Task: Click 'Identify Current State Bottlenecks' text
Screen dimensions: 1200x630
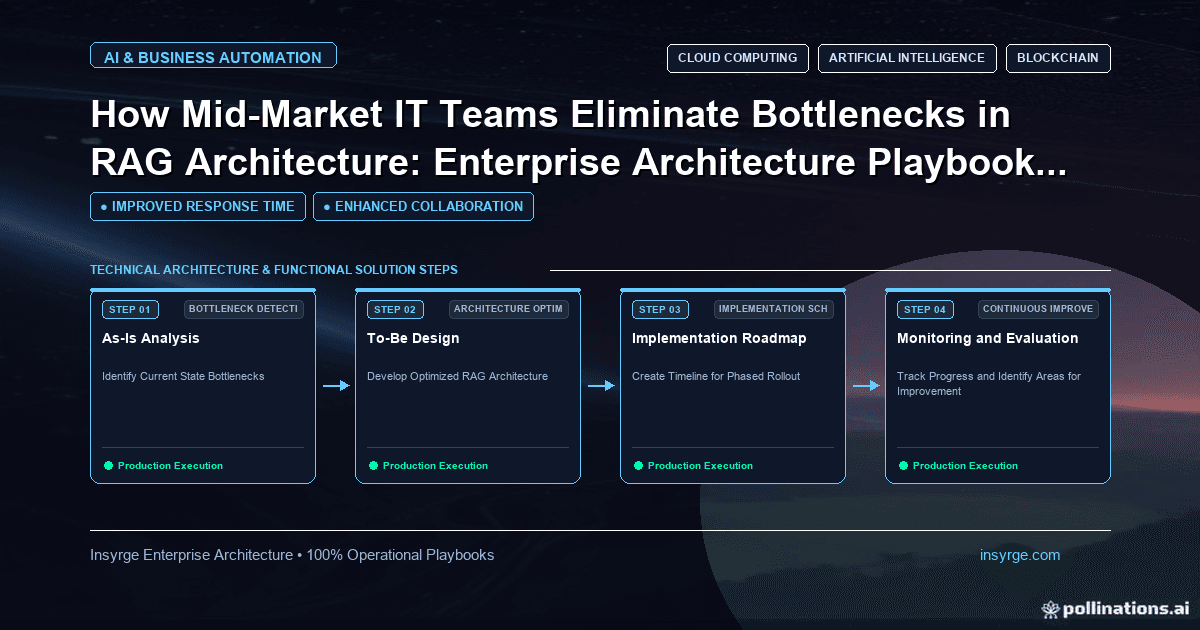Action: pyautogui.click(x=183, y=376)
